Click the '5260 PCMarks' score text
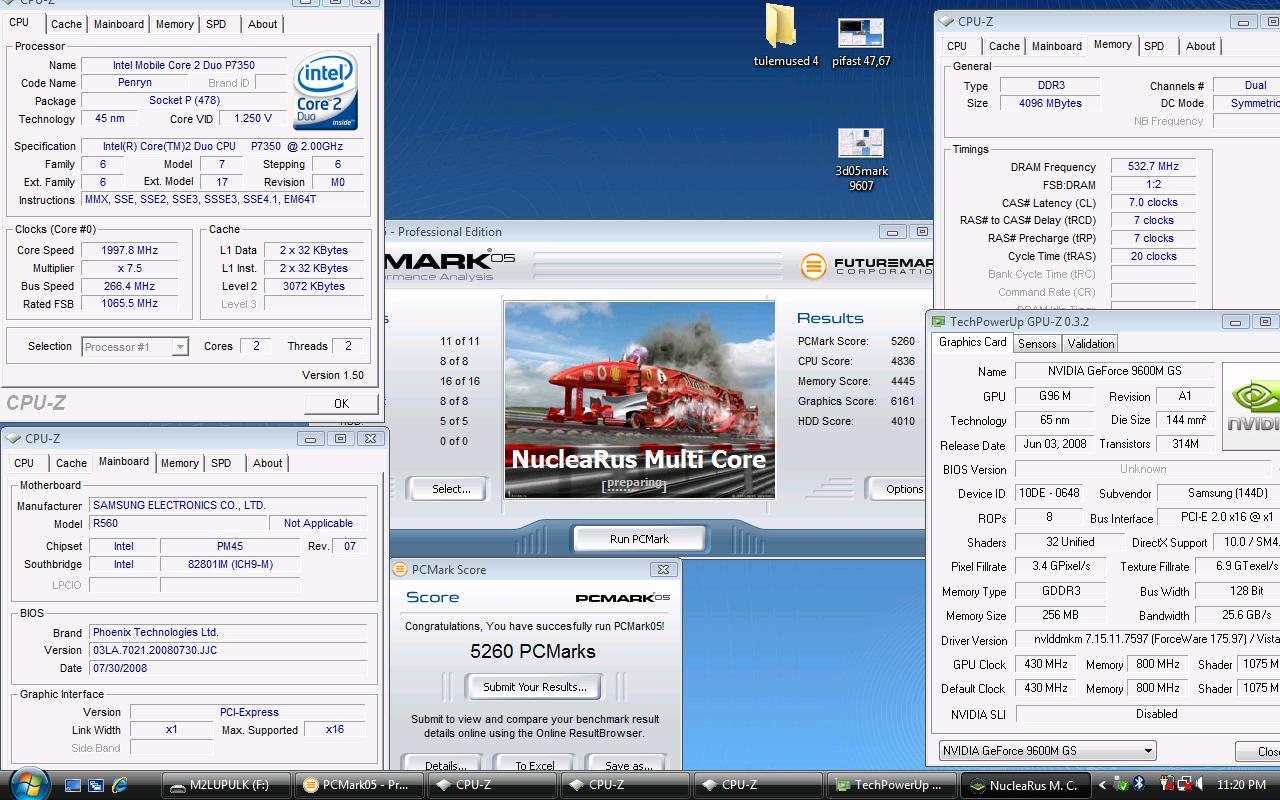Viewport: 1280px width, 800px height. tap(533, 651)
